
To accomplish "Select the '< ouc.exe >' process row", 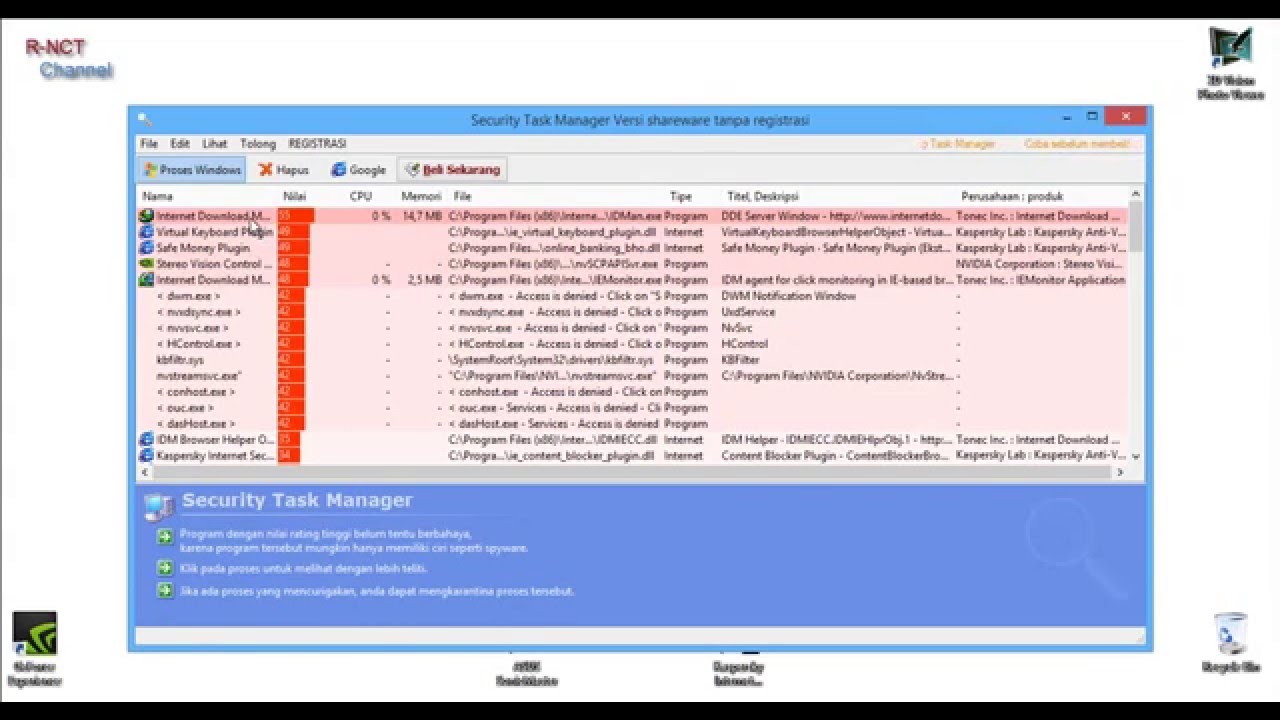I will [x=632, y=408].
